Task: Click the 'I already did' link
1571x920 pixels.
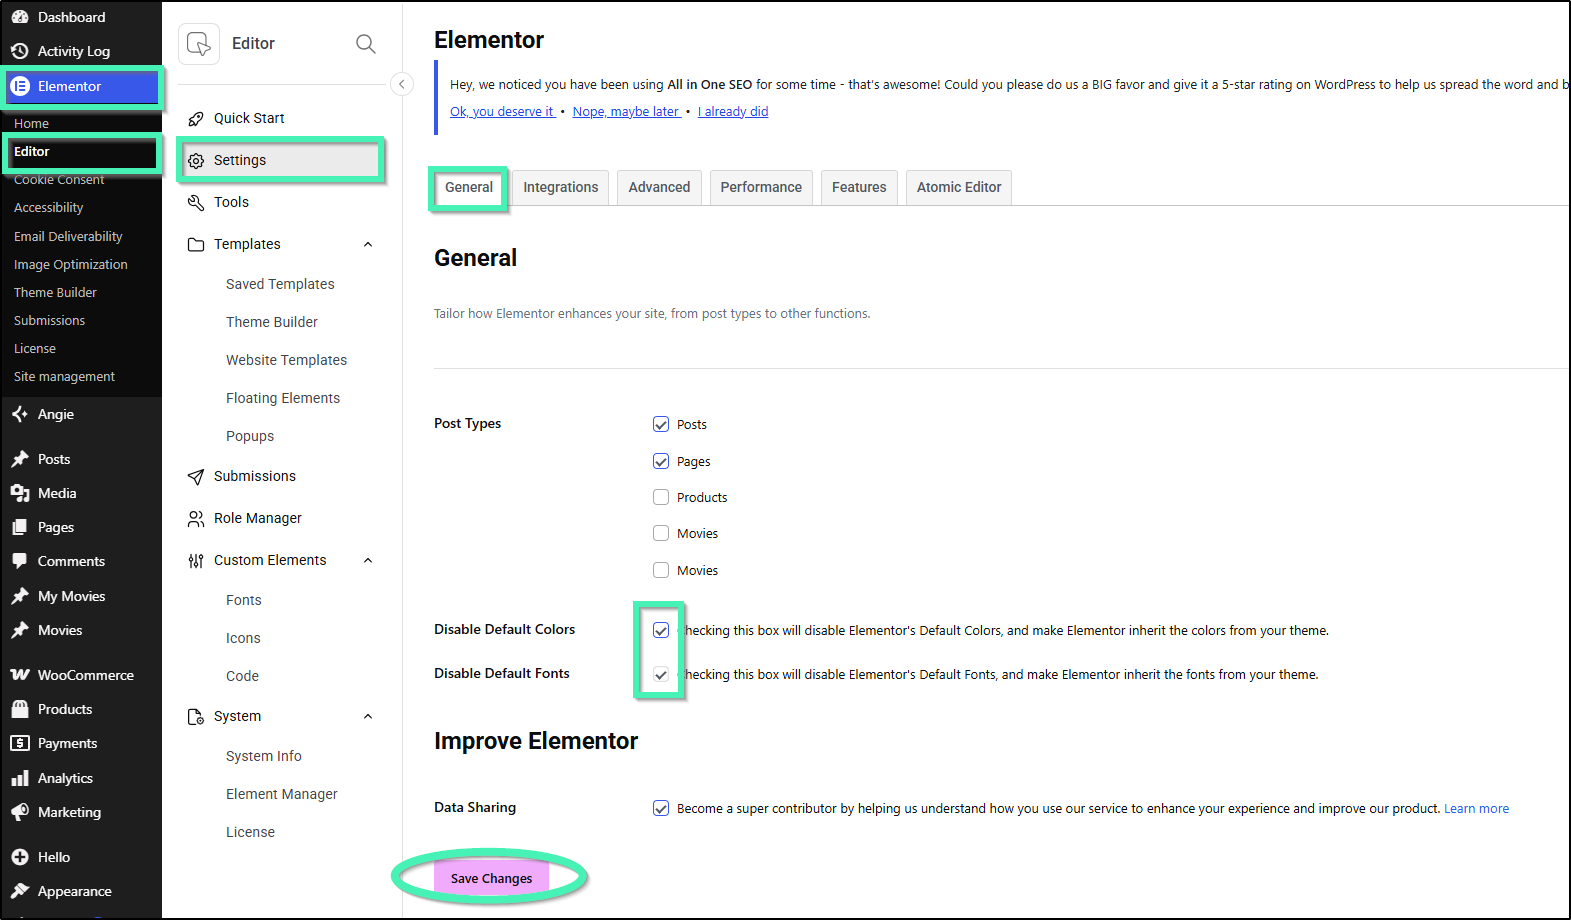Action: pos(733,112)
